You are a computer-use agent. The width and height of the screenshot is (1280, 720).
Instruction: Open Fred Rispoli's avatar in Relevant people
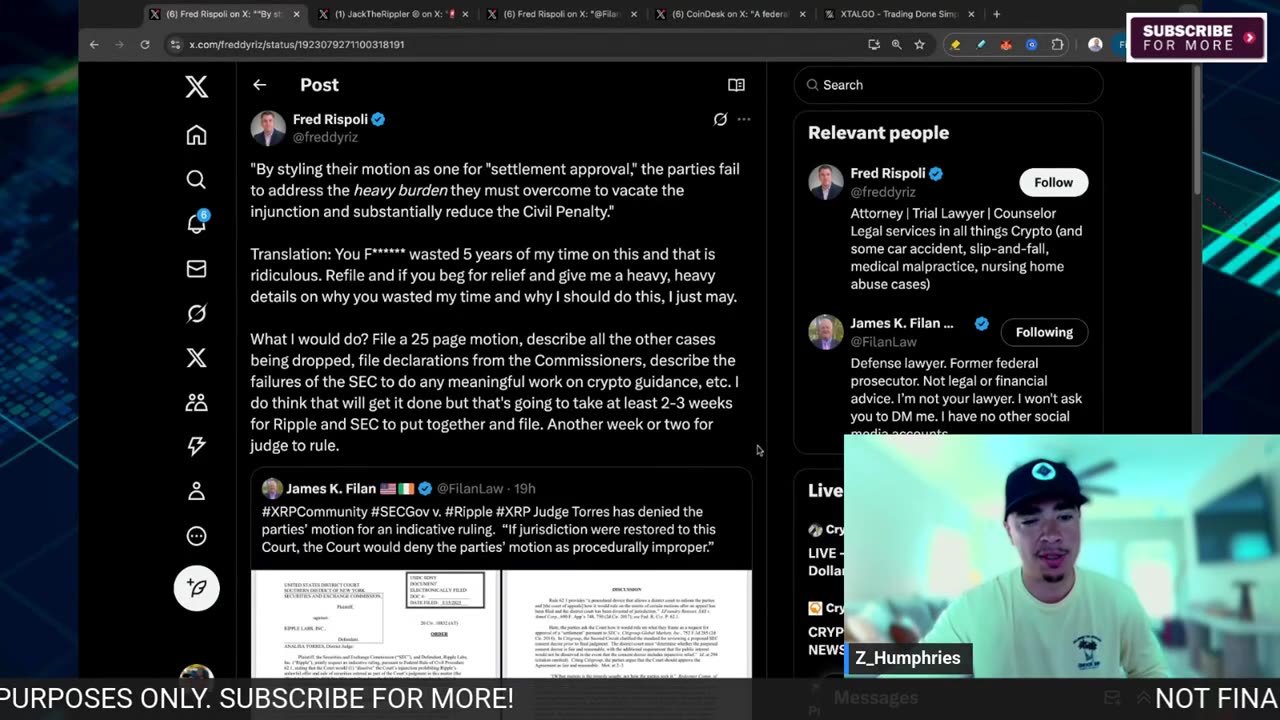click(826, 182)
